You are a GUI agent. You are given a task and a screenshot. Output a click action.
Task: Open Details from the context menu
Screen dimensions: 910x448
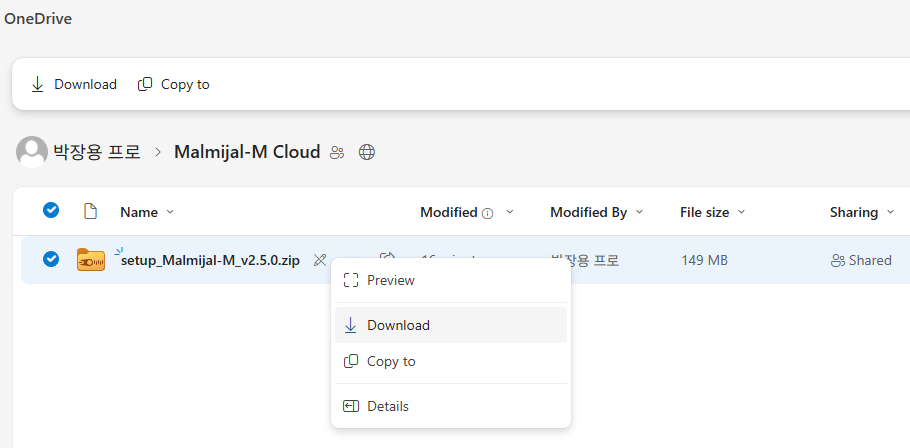tap(387, 406)
